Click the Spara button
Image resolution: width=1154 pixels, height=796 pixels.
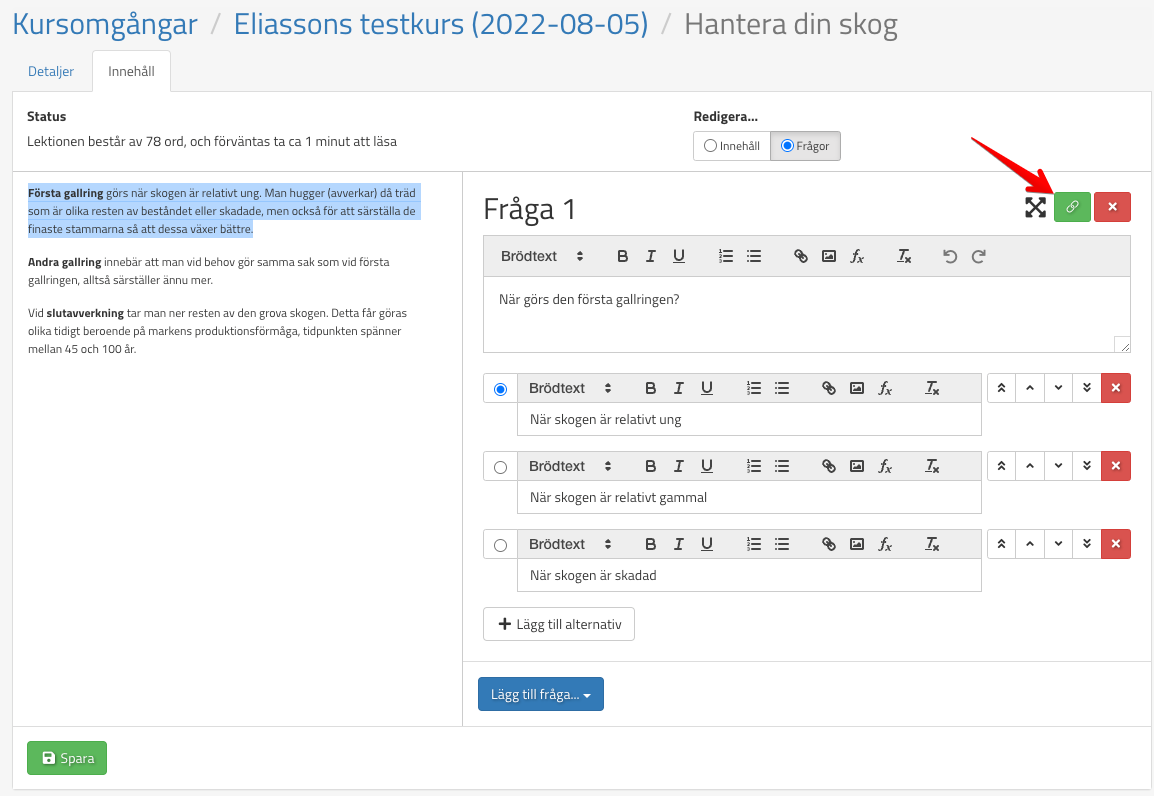coord(67,758)
